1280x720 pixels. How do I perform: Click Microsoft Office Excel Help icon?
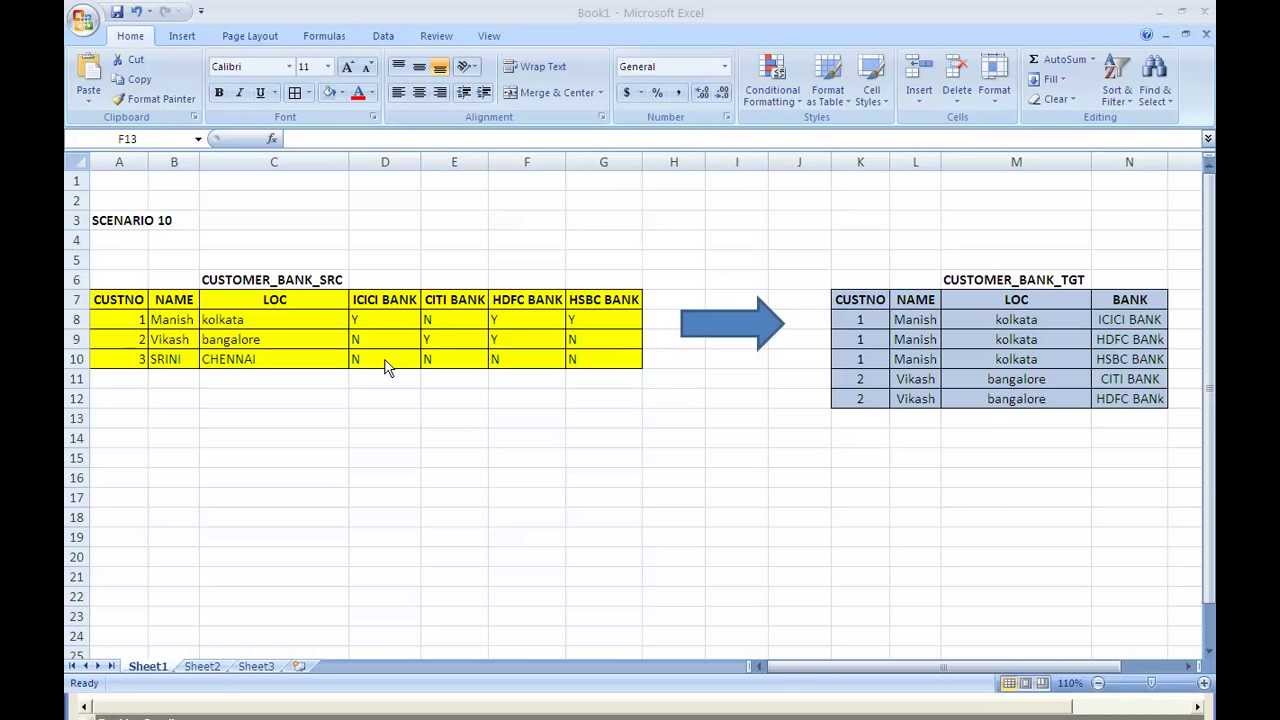coord(1147,35)
